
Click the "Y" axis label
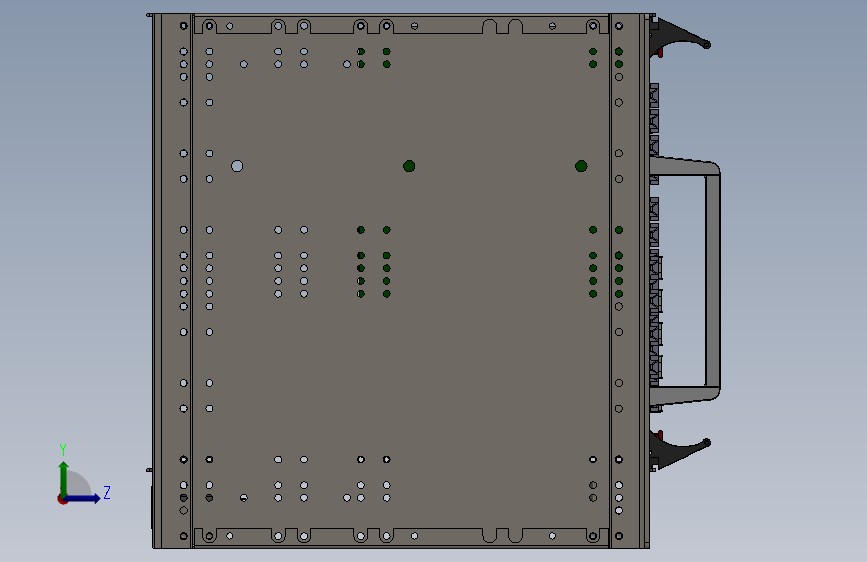pyautogui.click(x=63, y=450)
